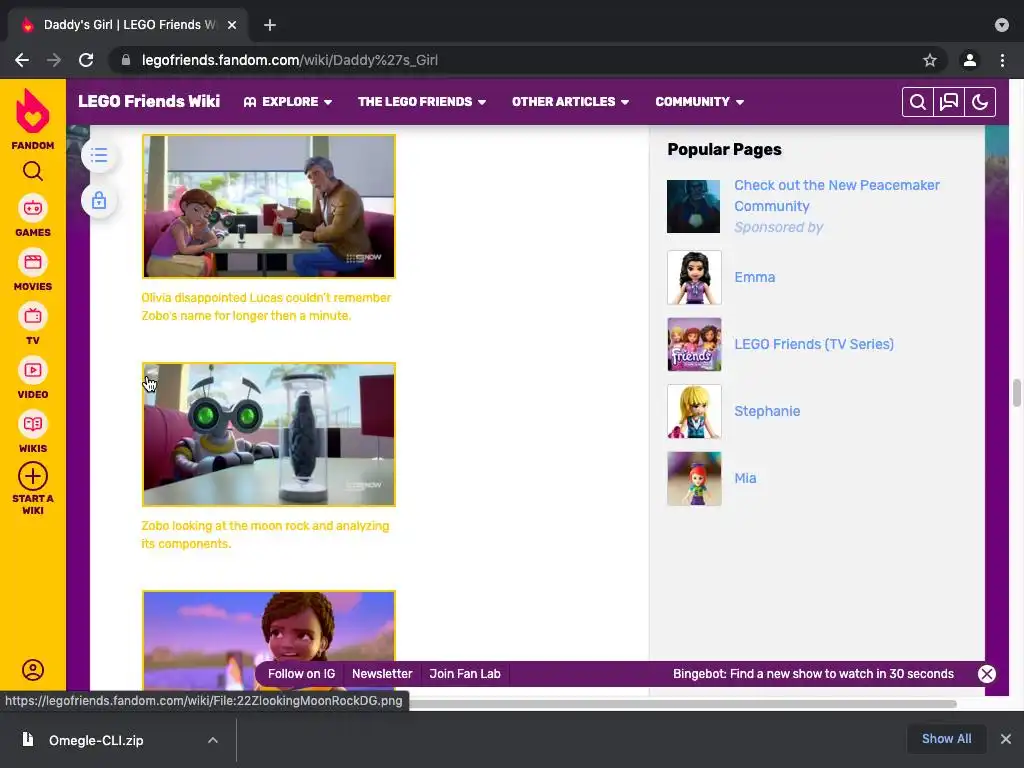Expand the Explore menu
Viewport: 1024px width, 768px height.
click(288, 102)
